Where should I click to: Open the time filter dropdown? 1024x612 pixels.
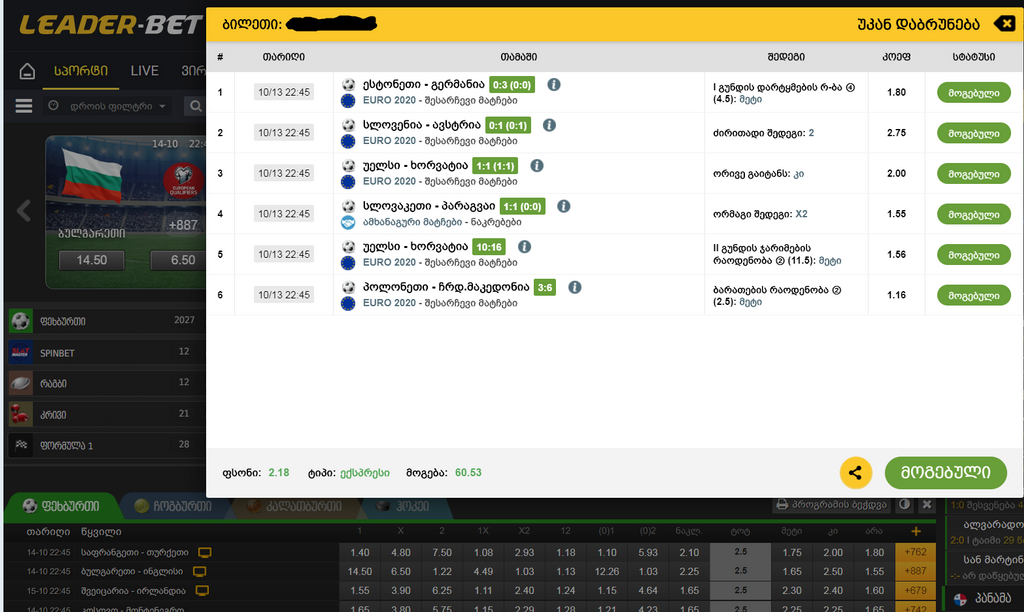click(x=108, y=106)
